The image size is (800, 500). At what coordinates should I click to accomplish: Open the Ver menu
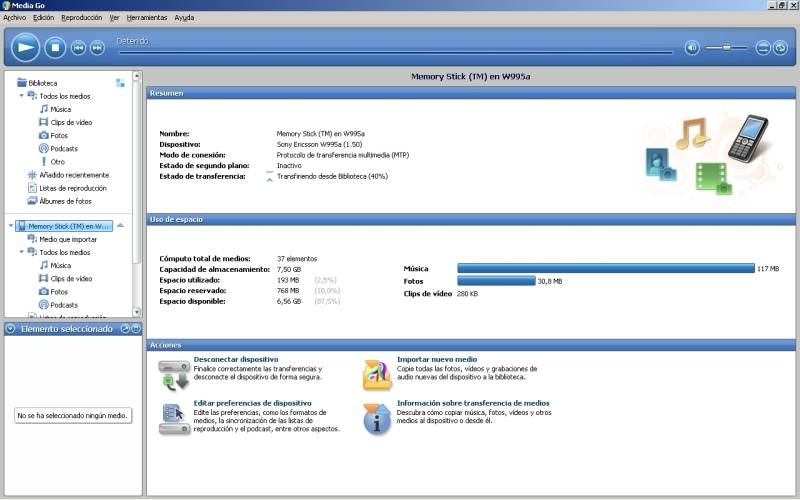114,17
